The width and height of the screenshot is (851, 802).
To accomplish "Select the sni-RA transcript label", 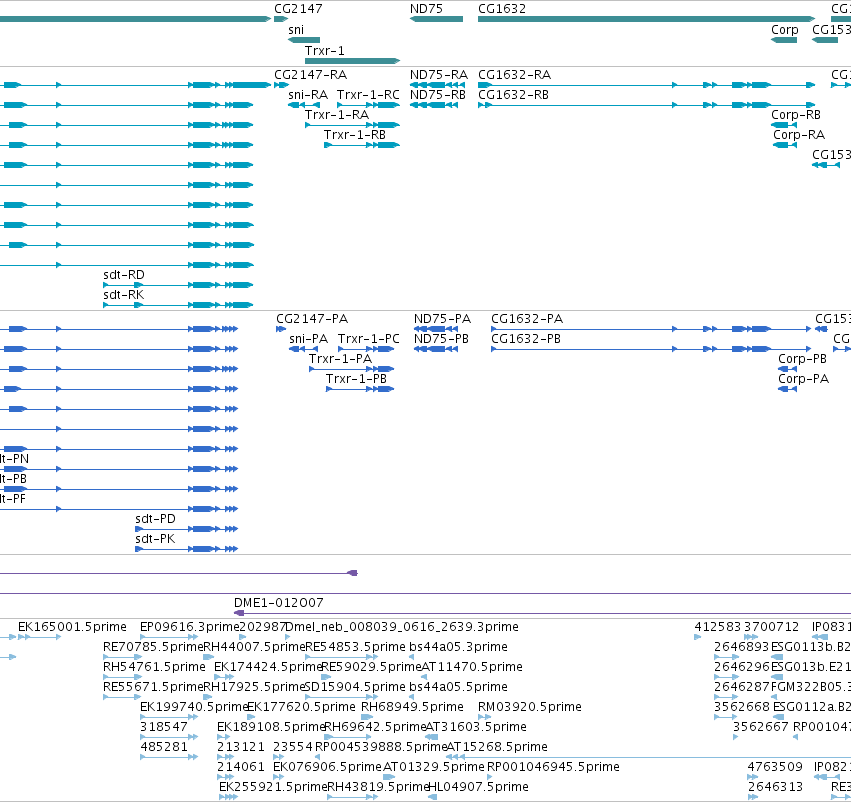I will pyautogui.click(x=308, y=94).
